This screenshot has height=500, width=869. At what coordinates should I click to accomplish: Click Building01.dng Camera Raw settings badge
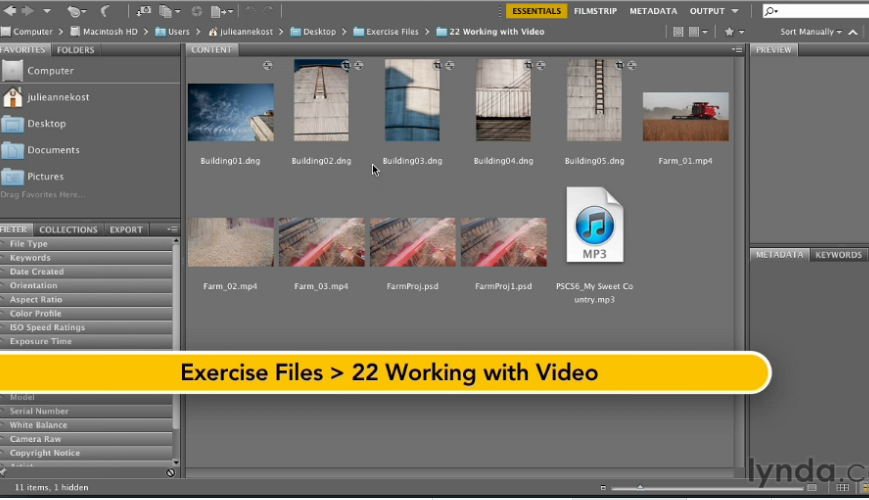[267, 65]
